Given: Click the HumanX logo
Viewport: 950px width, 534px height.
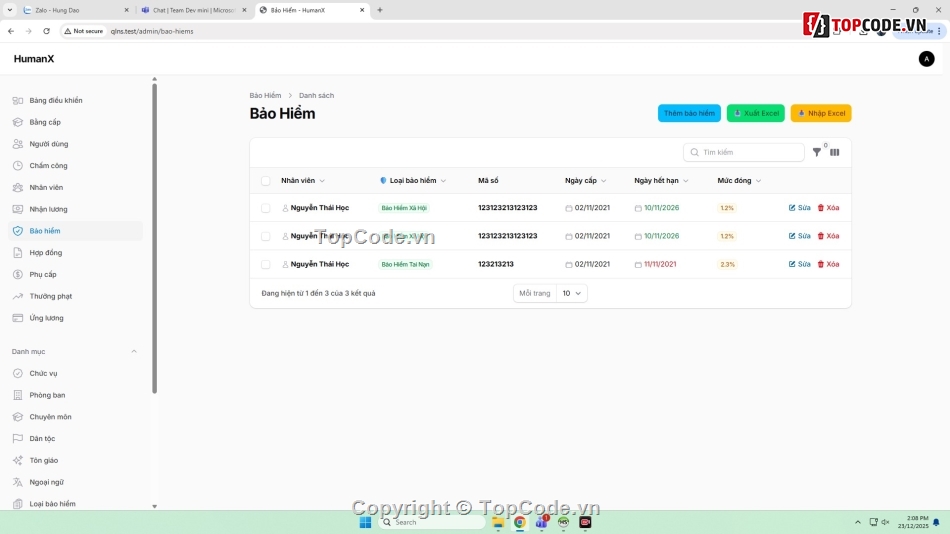Looking at the screenshot, I should [x=34, y=59].
